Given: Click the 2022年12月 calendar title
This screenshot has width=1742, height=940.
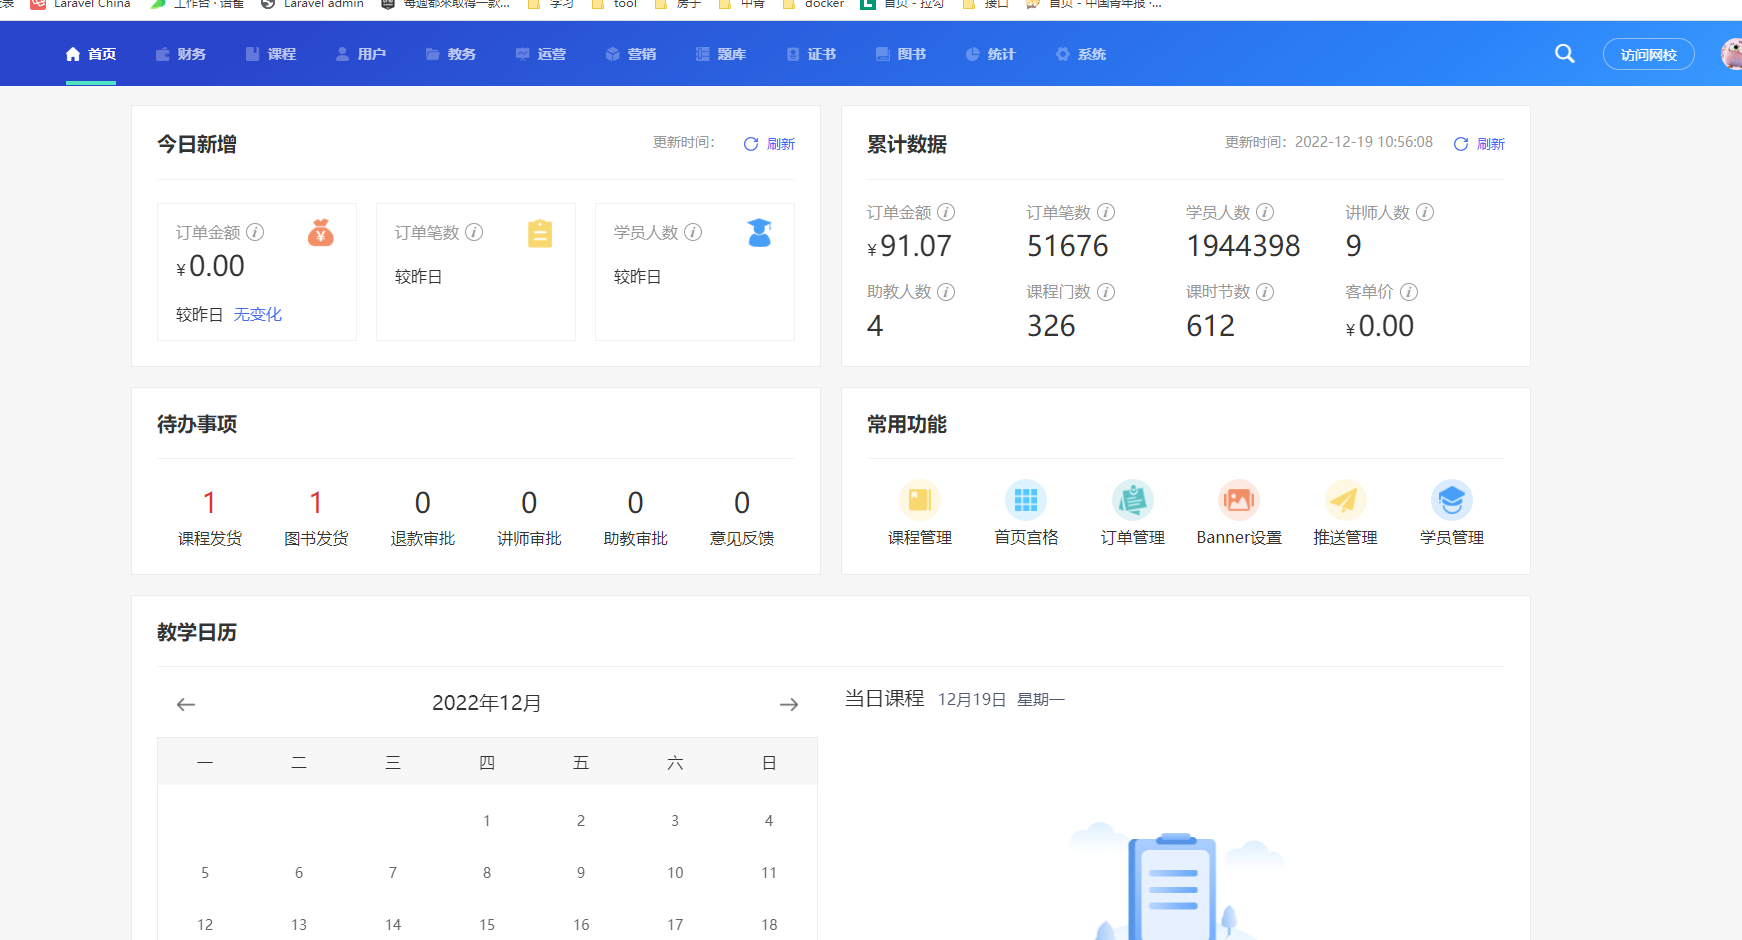Looking at the screenshot, I should coord(487,703).
